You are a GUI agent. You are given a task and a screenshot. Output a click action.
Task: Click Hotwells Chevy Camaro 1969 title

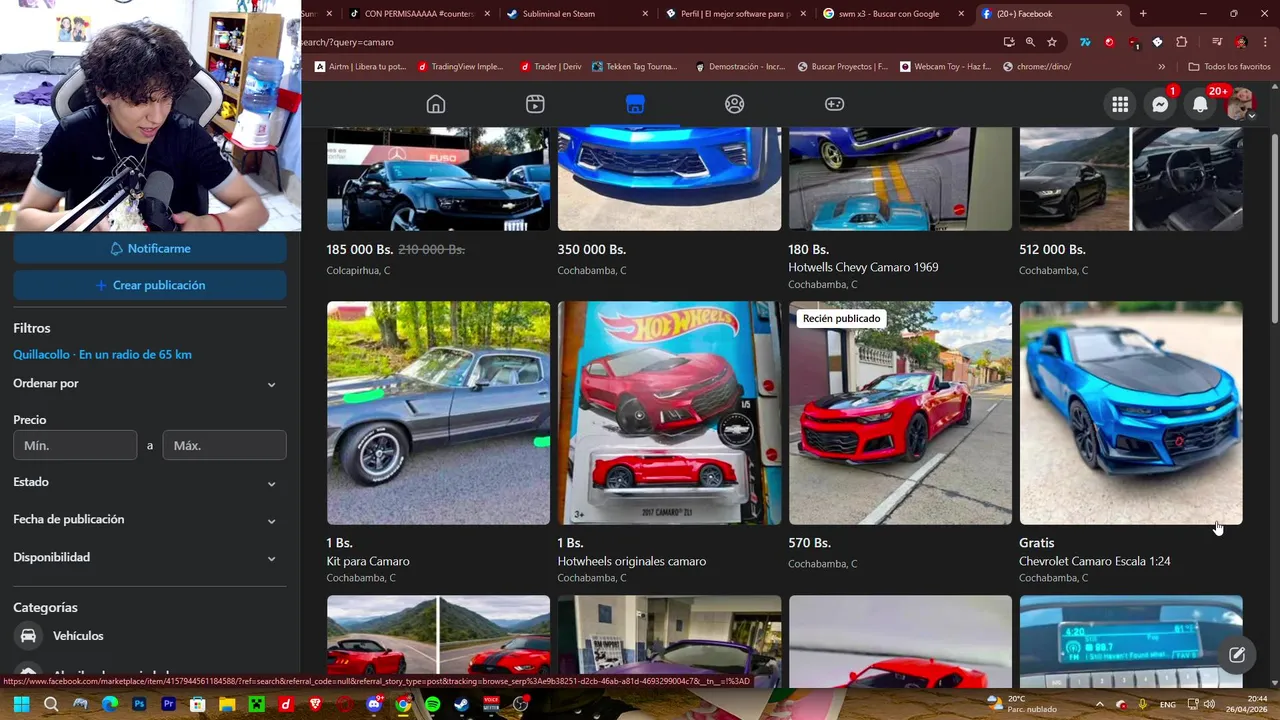click(x=863, y=268)
